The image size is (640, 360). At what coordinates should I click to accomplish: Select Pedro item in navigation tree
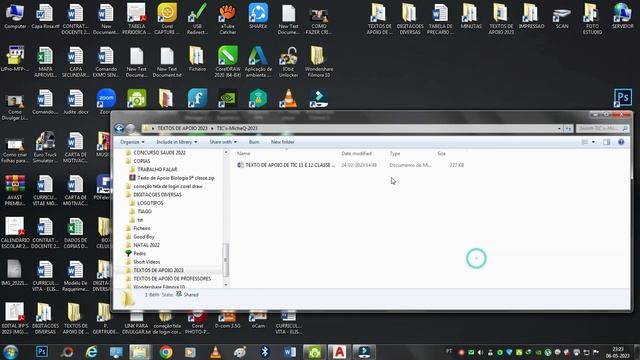point(139,253)
